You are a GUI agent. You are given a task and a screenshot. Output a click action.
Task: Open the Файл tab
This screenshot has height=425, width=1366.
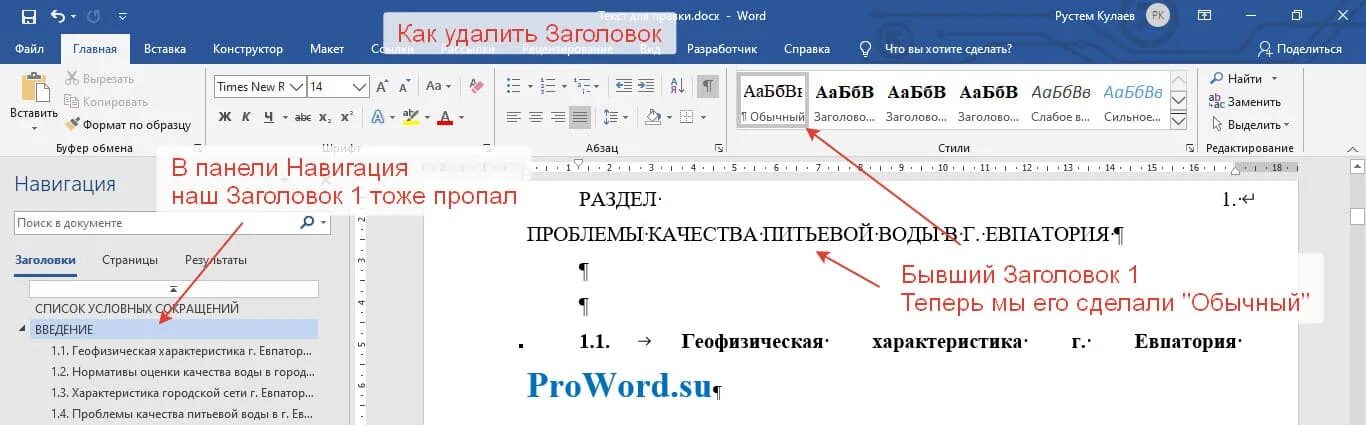point(29,48)
